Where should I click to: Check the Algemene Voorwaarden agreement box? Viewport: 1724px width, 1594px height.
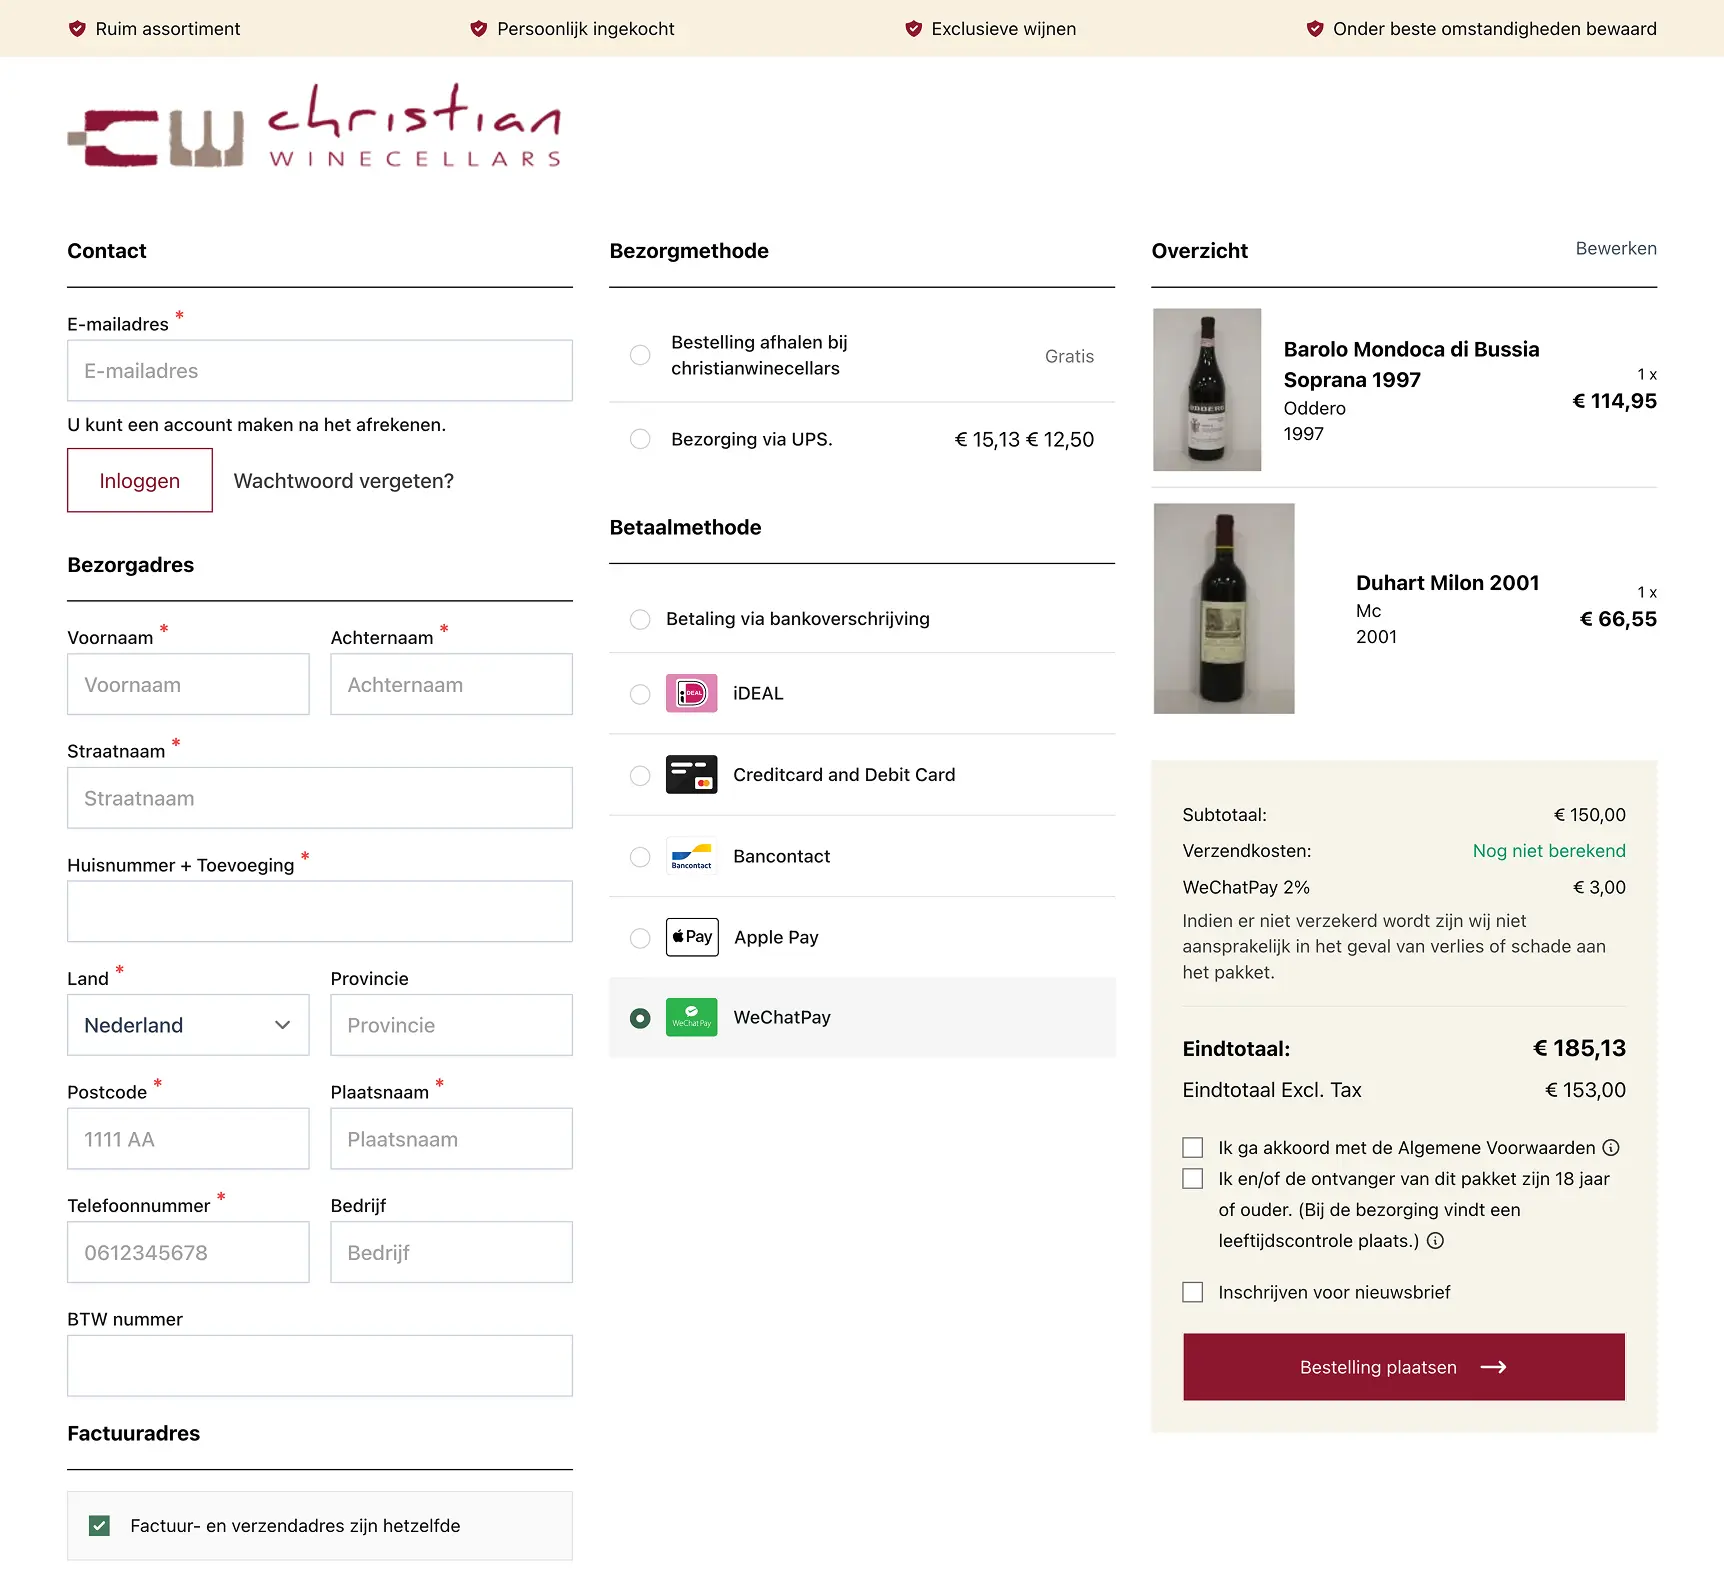(1192, 1148)
